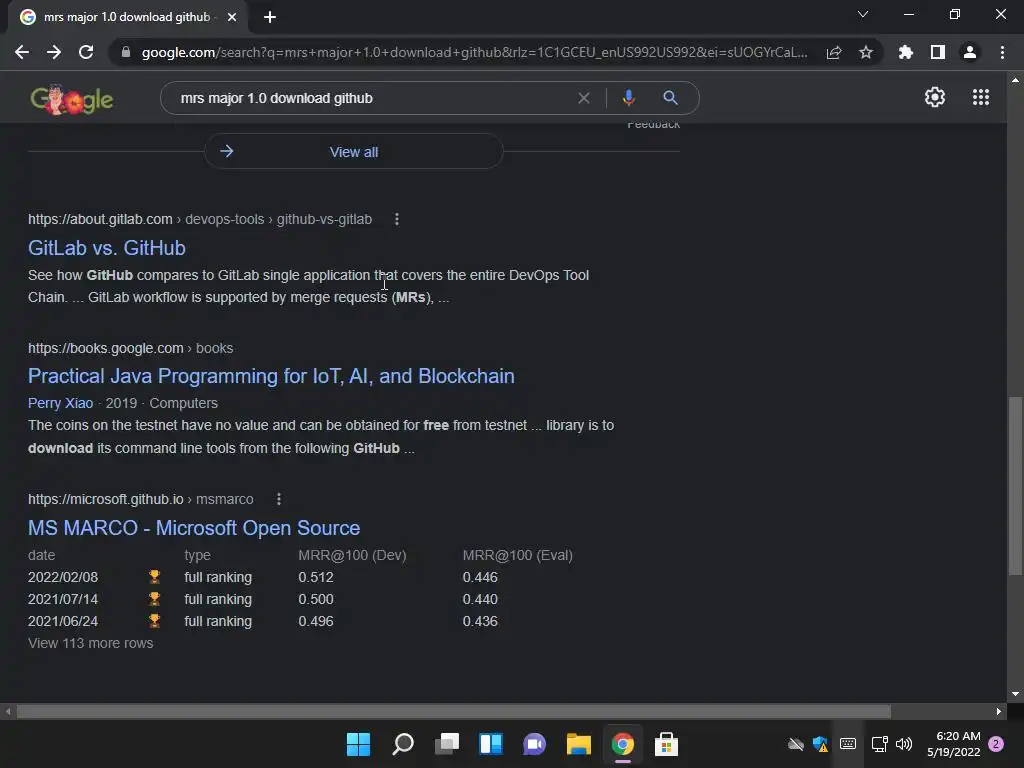This screenshot has width=1024, height=768.
Task: Expand View 113 more rows
Action: point(91,643)
